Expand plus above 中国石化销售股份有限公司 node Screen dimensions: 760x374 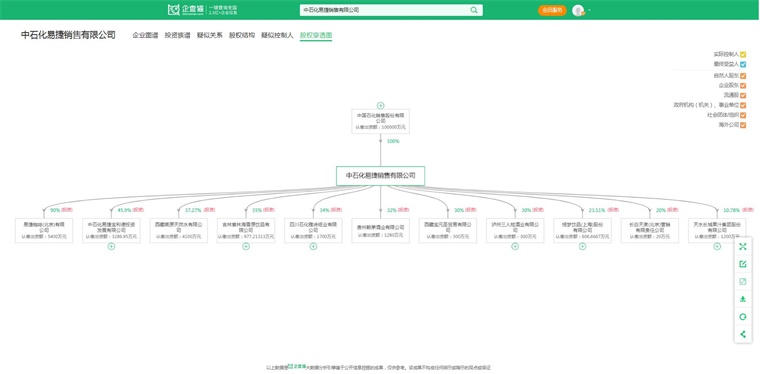tap(380, 105)
